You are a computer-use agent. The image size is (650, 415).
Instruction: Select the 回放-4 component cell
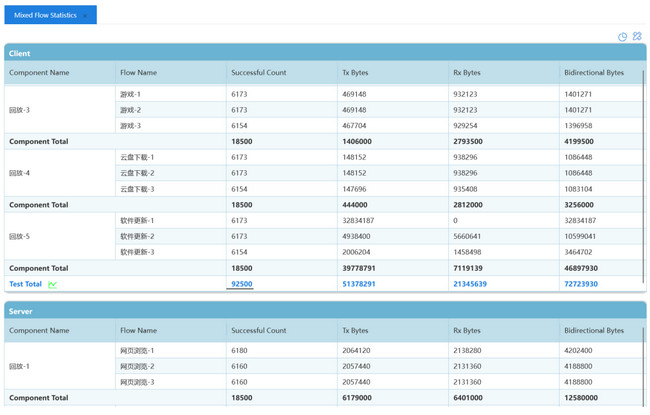coord(20,173)
